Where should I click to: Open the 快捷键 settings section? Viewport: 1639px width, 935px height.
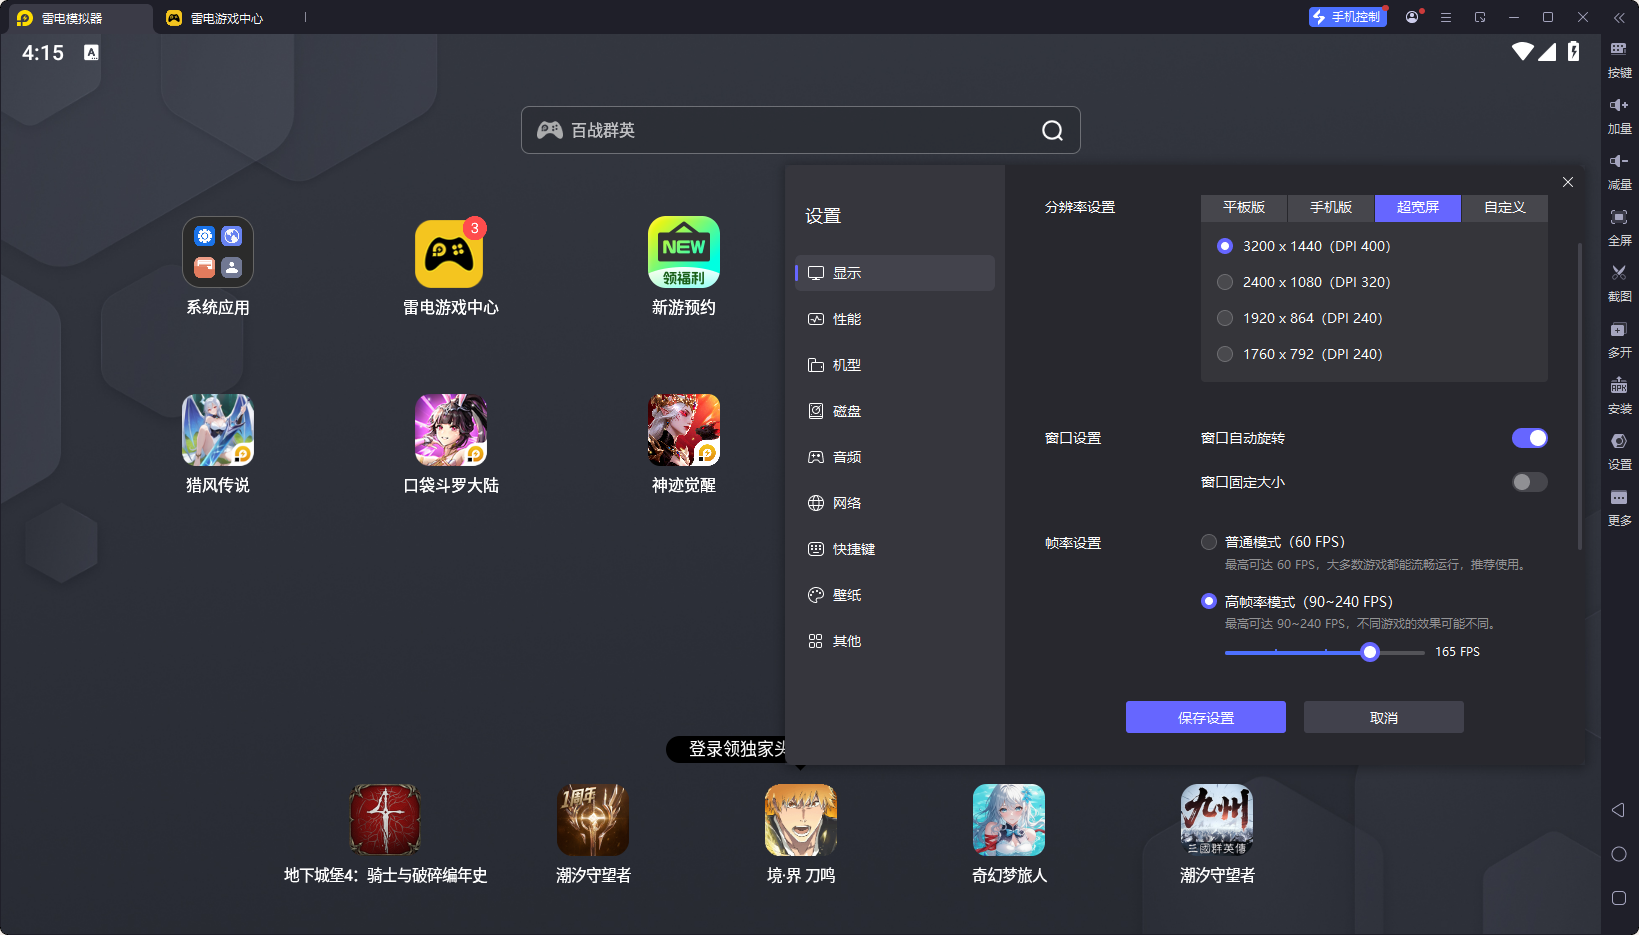[895, 549]
